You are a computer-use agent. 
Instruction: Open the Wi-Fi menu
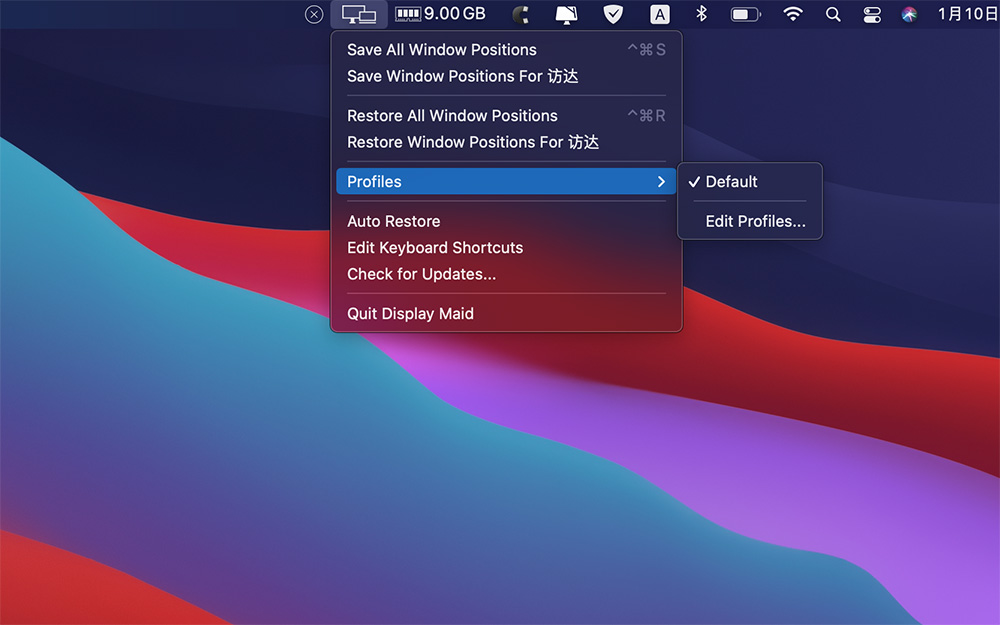pos(793,13)
